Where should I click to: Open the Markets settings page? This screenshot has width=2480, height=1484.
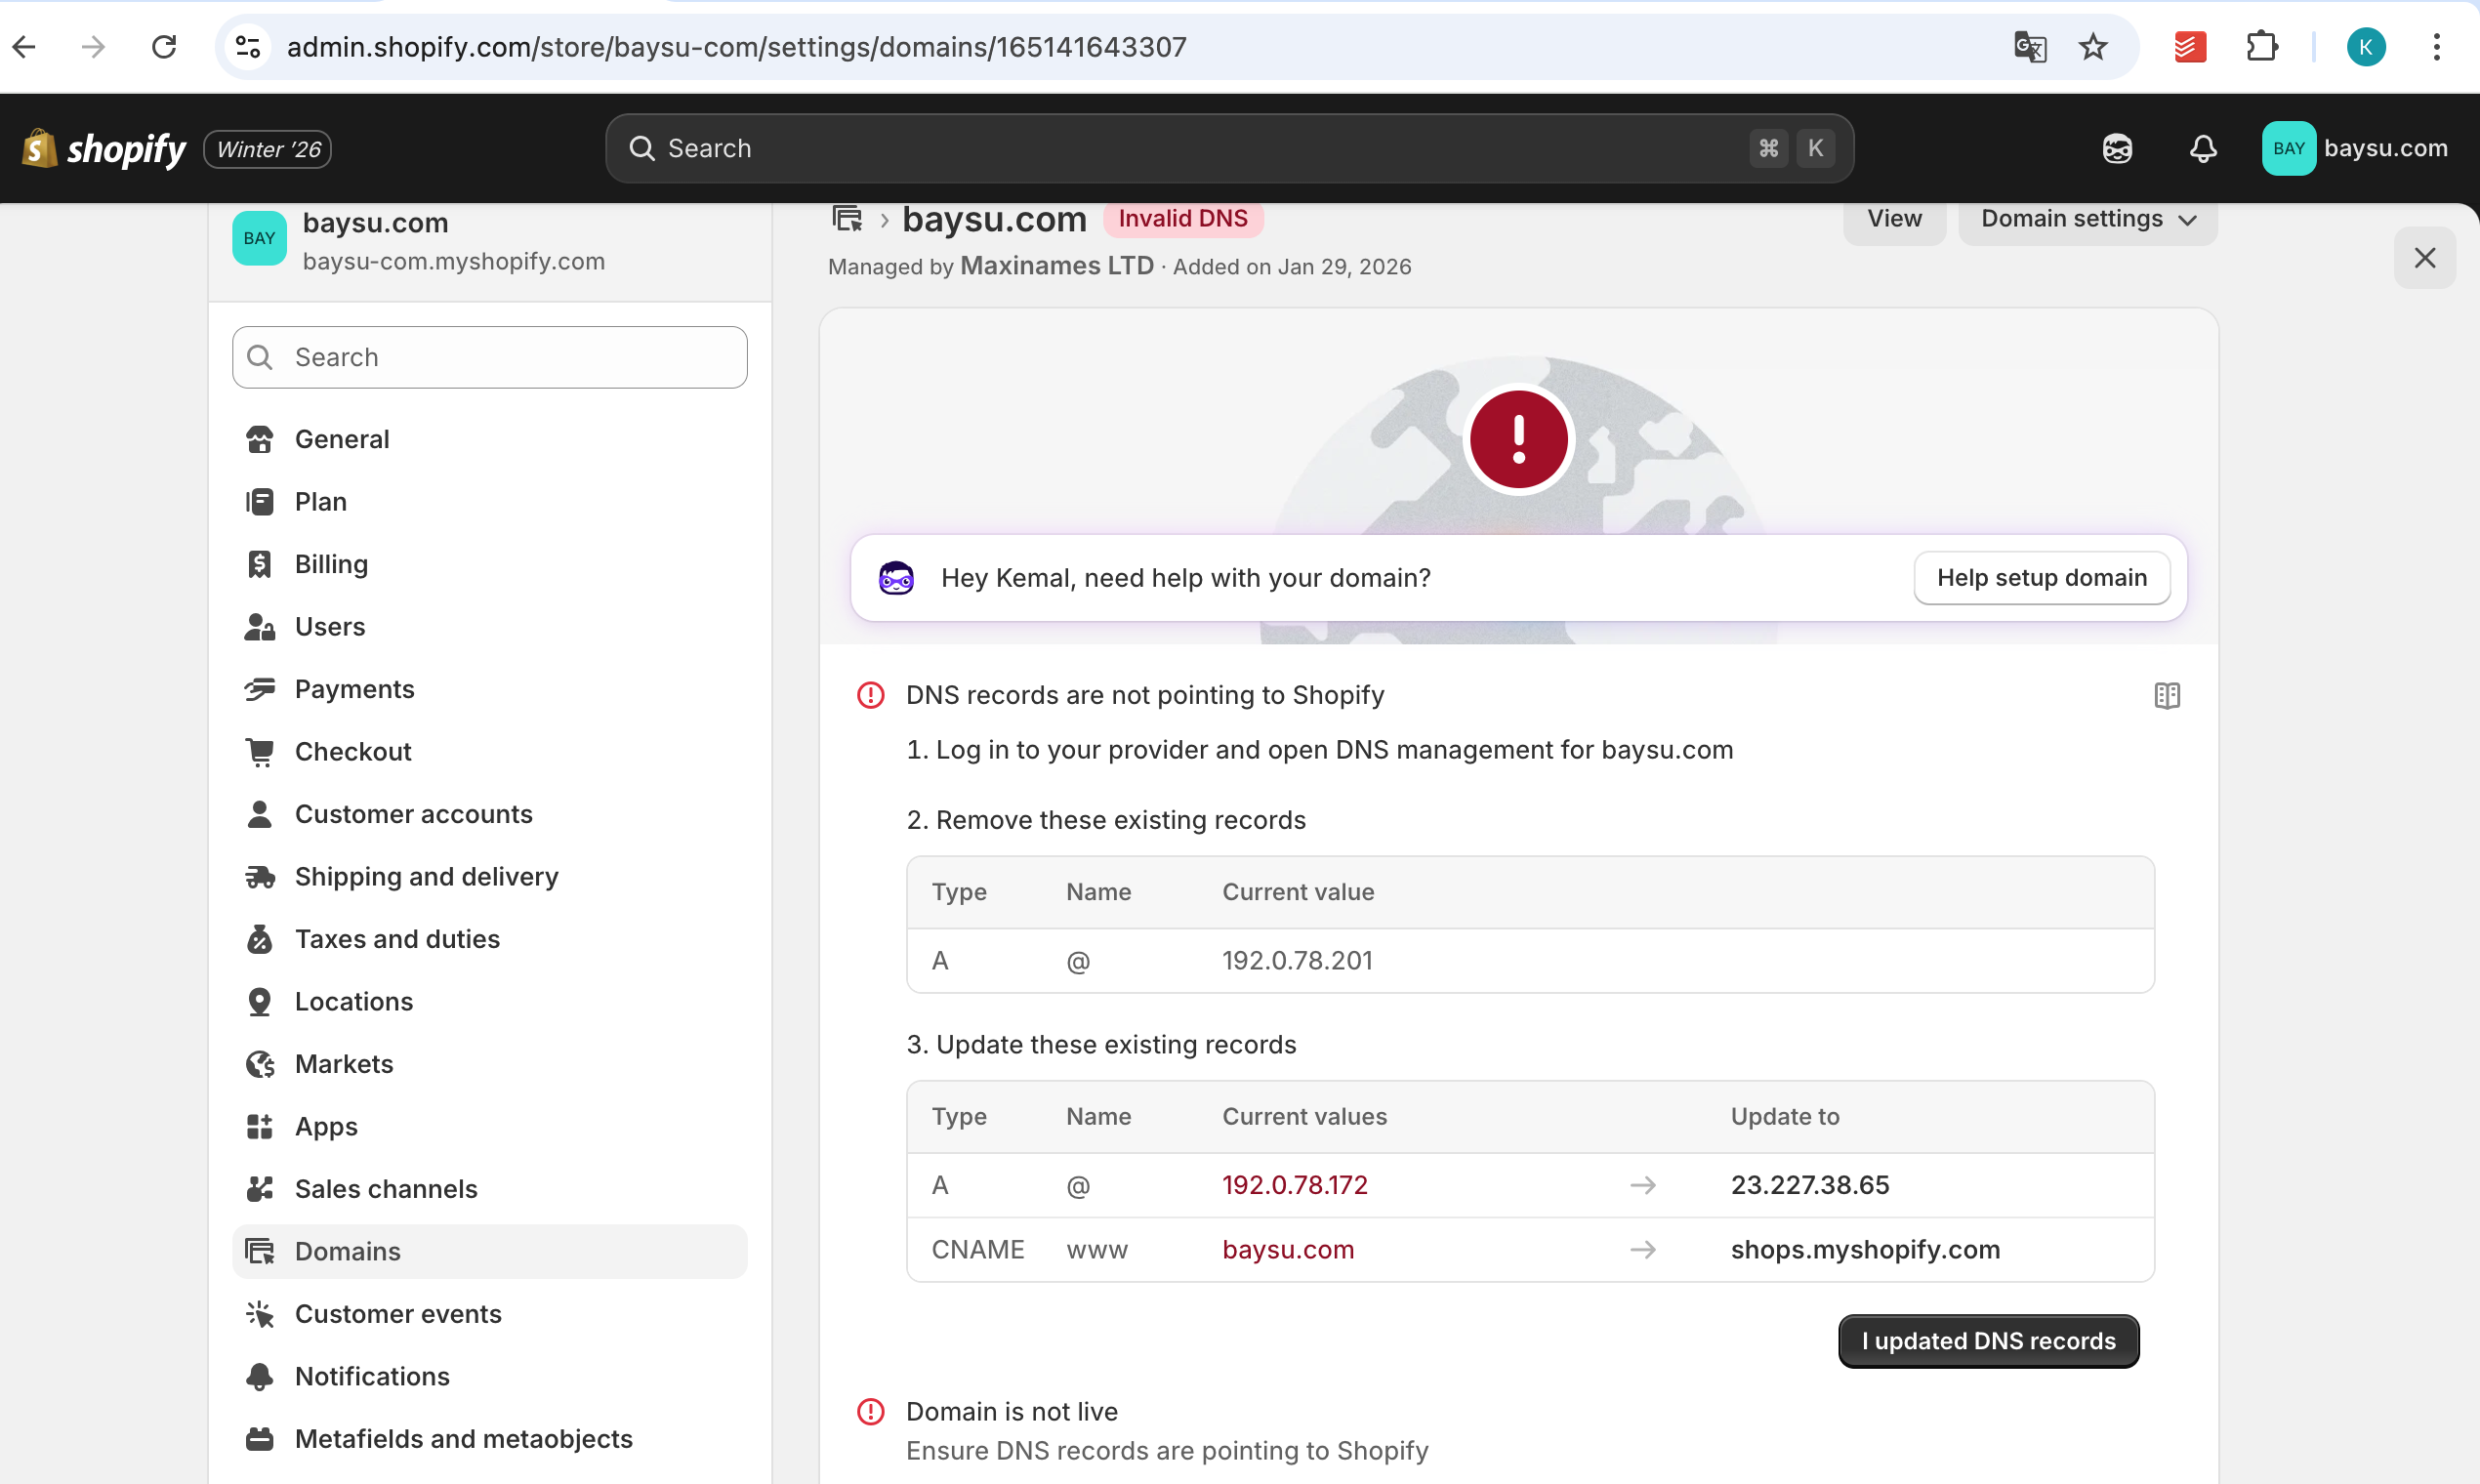[x=490, y=1065]
